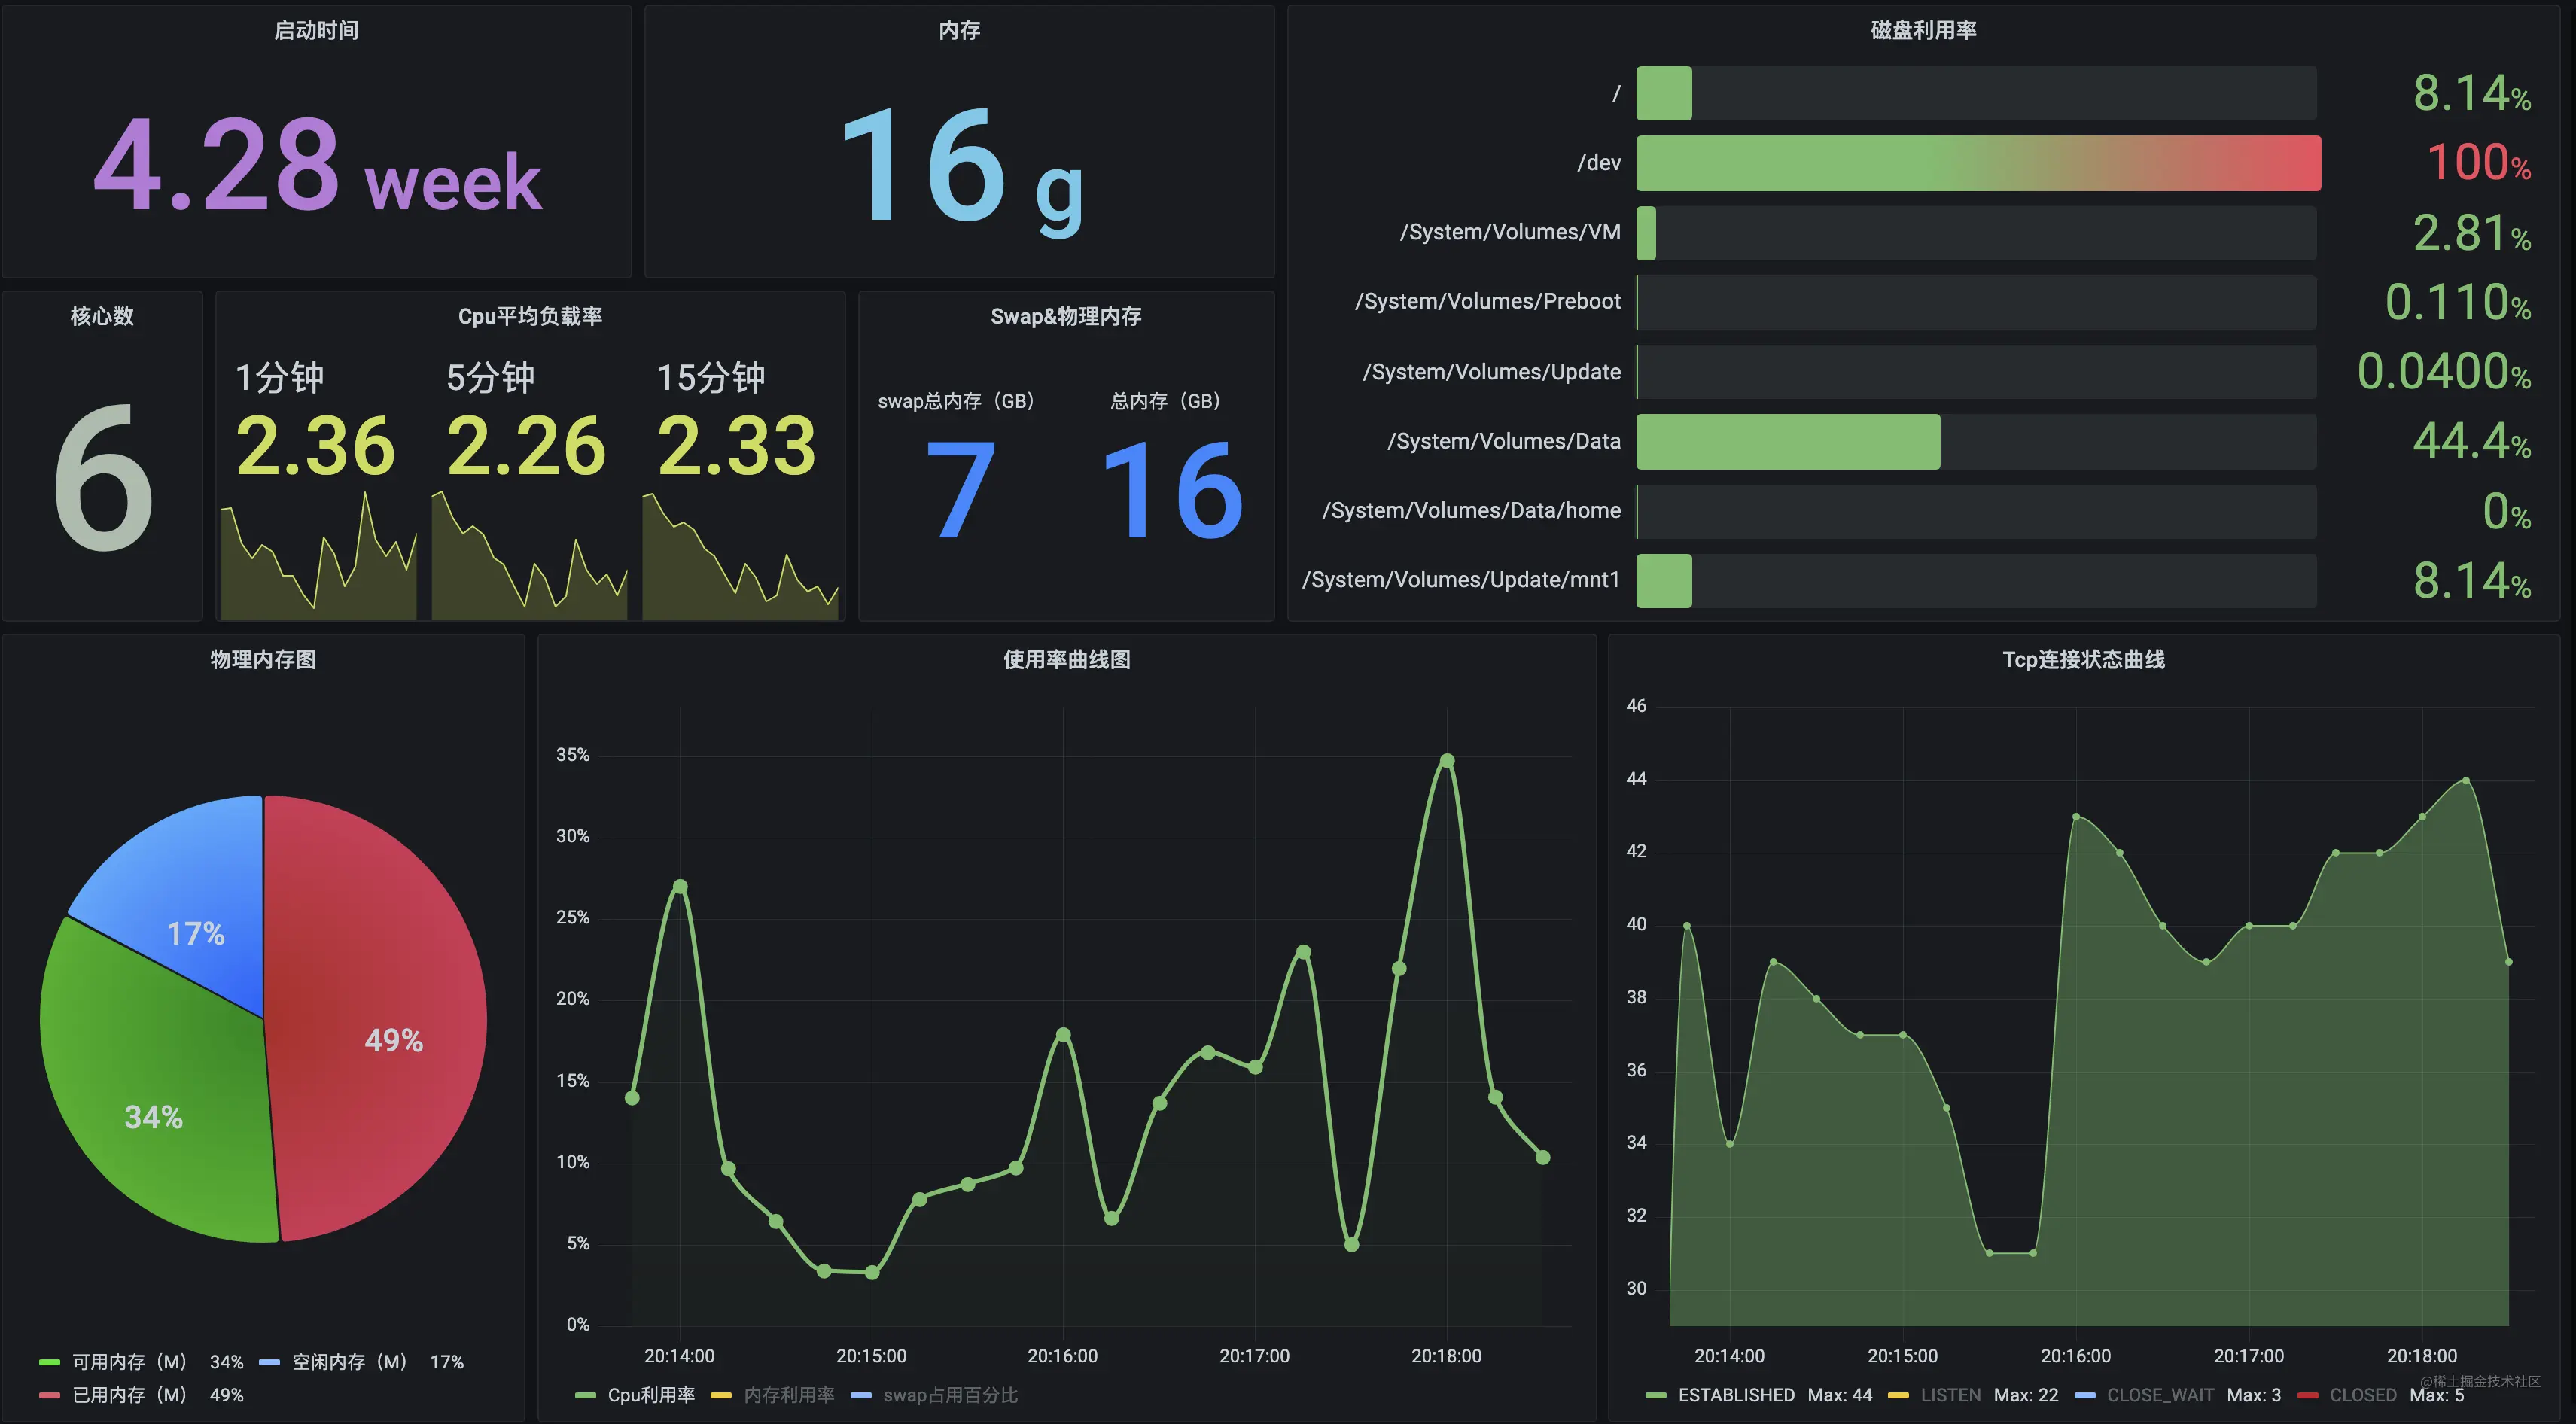Click the /System/Volumes/Data usage bar
The height and width of the screenshot is (1424, 2576).
(x=1787, y=441)
